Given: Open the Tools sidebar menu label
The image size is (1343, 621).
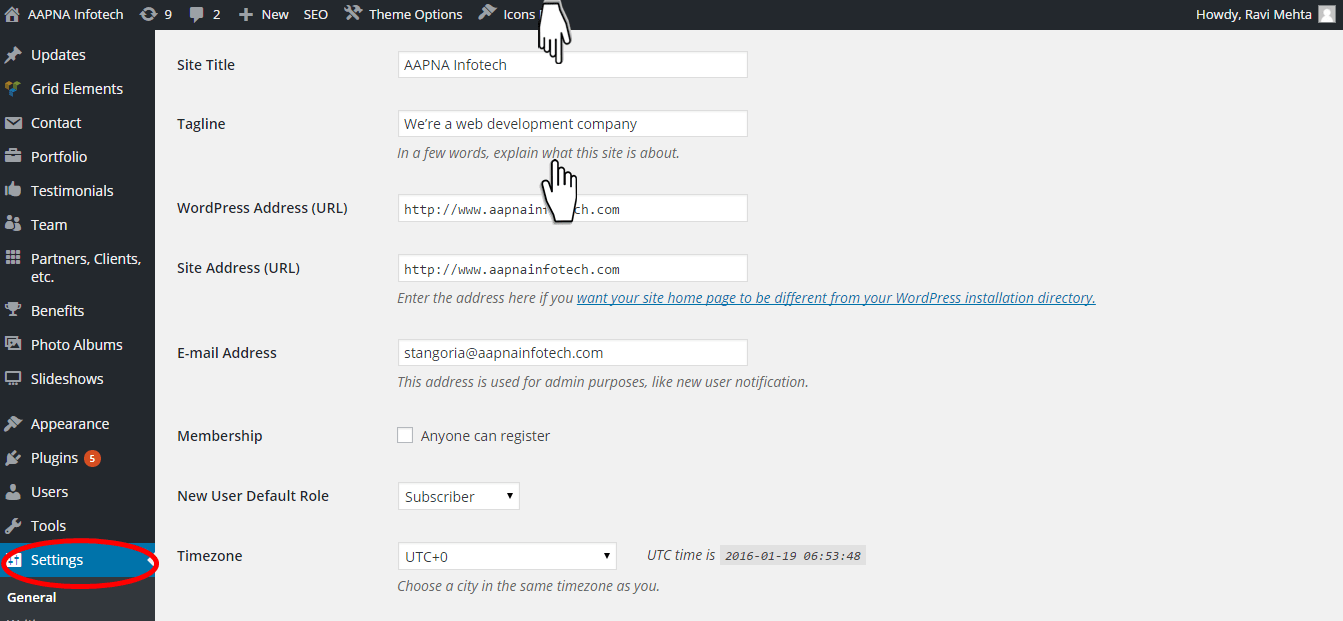Looking at the screenshot, I should (48, 526).
